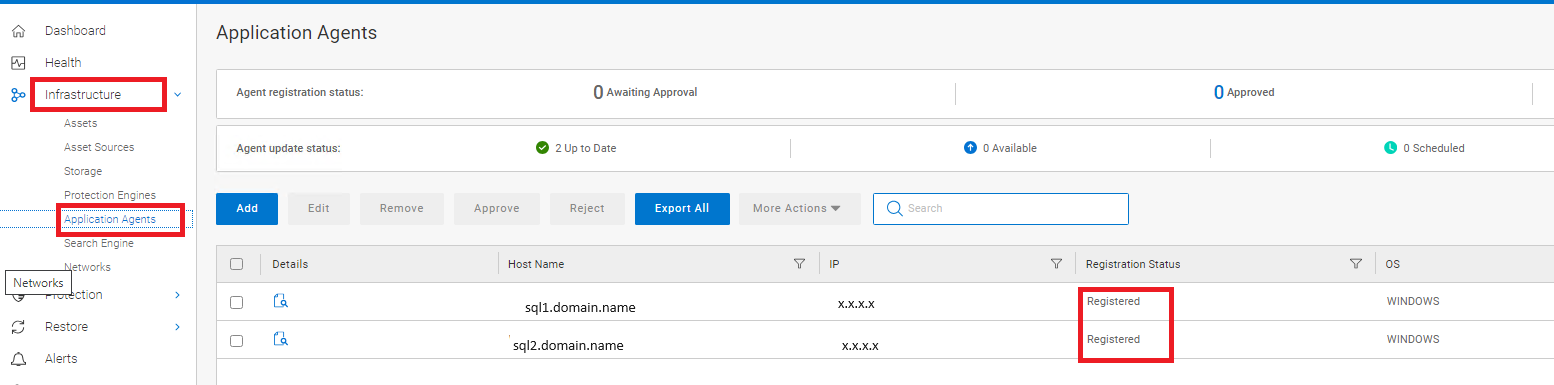Click Registered status for sql1.domain.name
Screen dimensions: 1554x385
(x=1113, y=301)
